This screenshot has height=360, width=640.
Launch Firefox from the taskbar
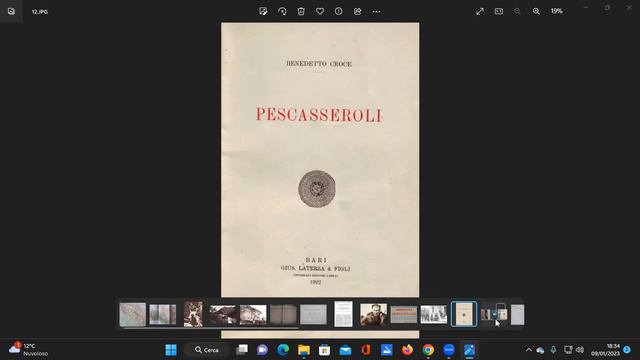(x=407, y=350)
